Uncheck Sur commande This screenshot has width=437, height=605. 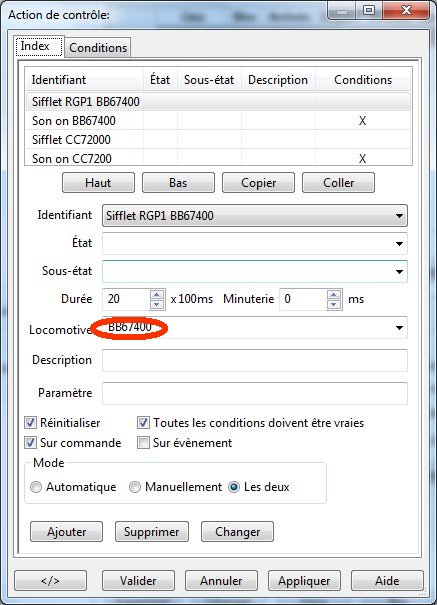click(x=30, y=443)
